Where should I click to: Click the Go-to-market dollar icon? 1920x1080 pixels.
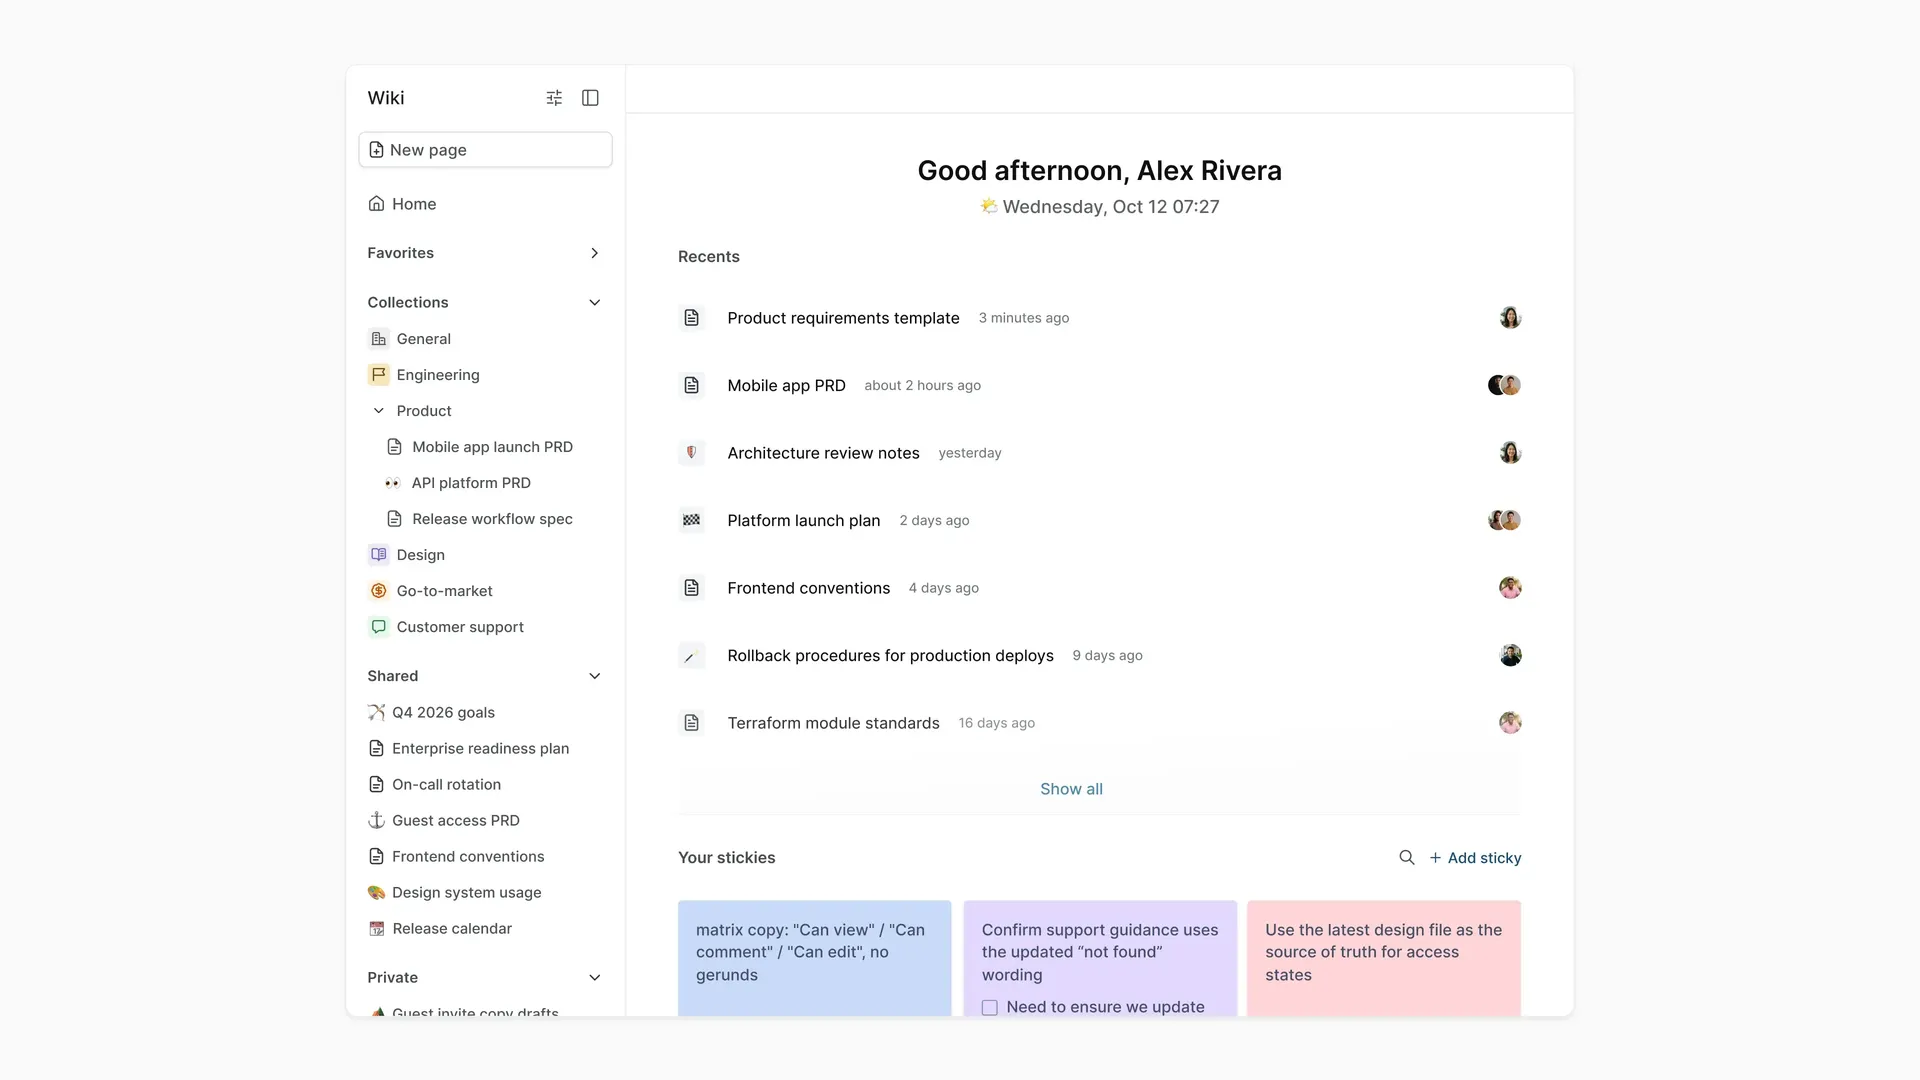pyautogui.click(x=378, y=591)
